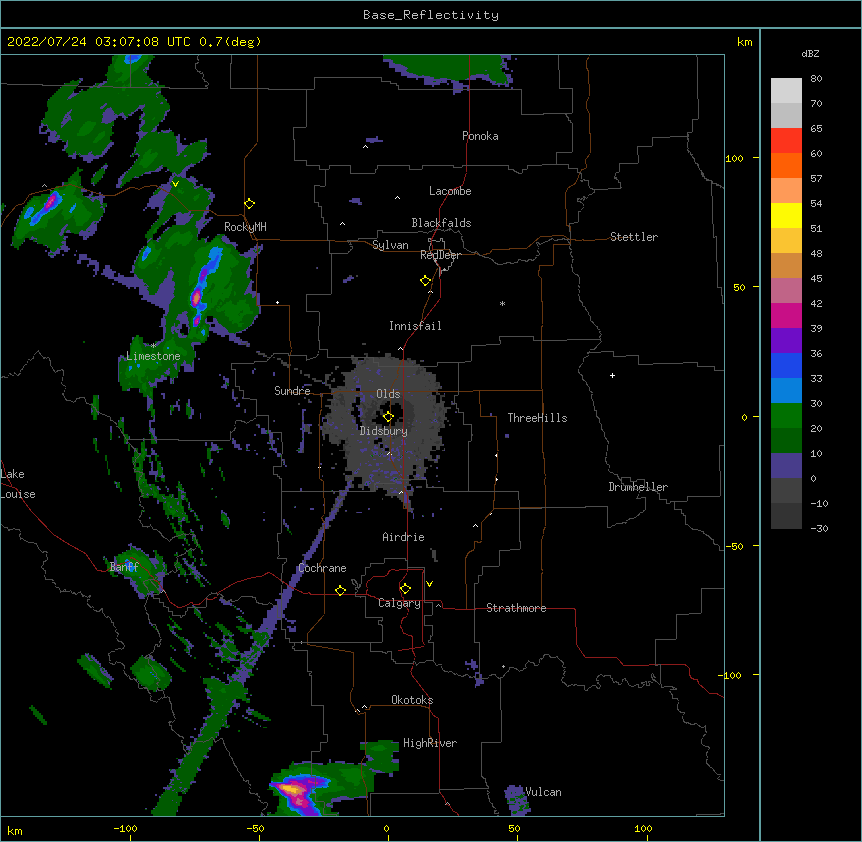The height and width of the screenshot is (842, 862).
Task: Click the 20 dBZ green legend swatch
Action: [x=786, y=416]
